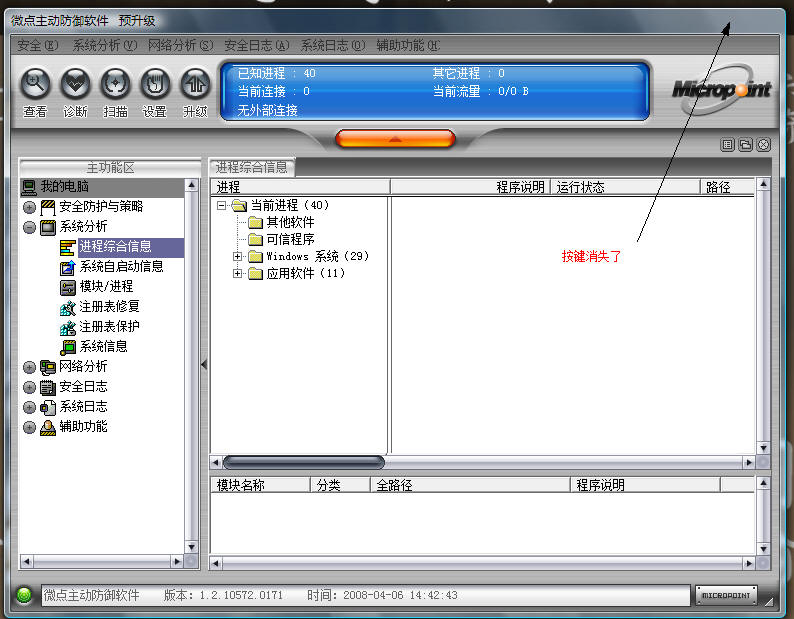This screenshot has height=619, width=794.
Task: Click the process list horizontal scrollbar thumb
Action: coord(303,462)
